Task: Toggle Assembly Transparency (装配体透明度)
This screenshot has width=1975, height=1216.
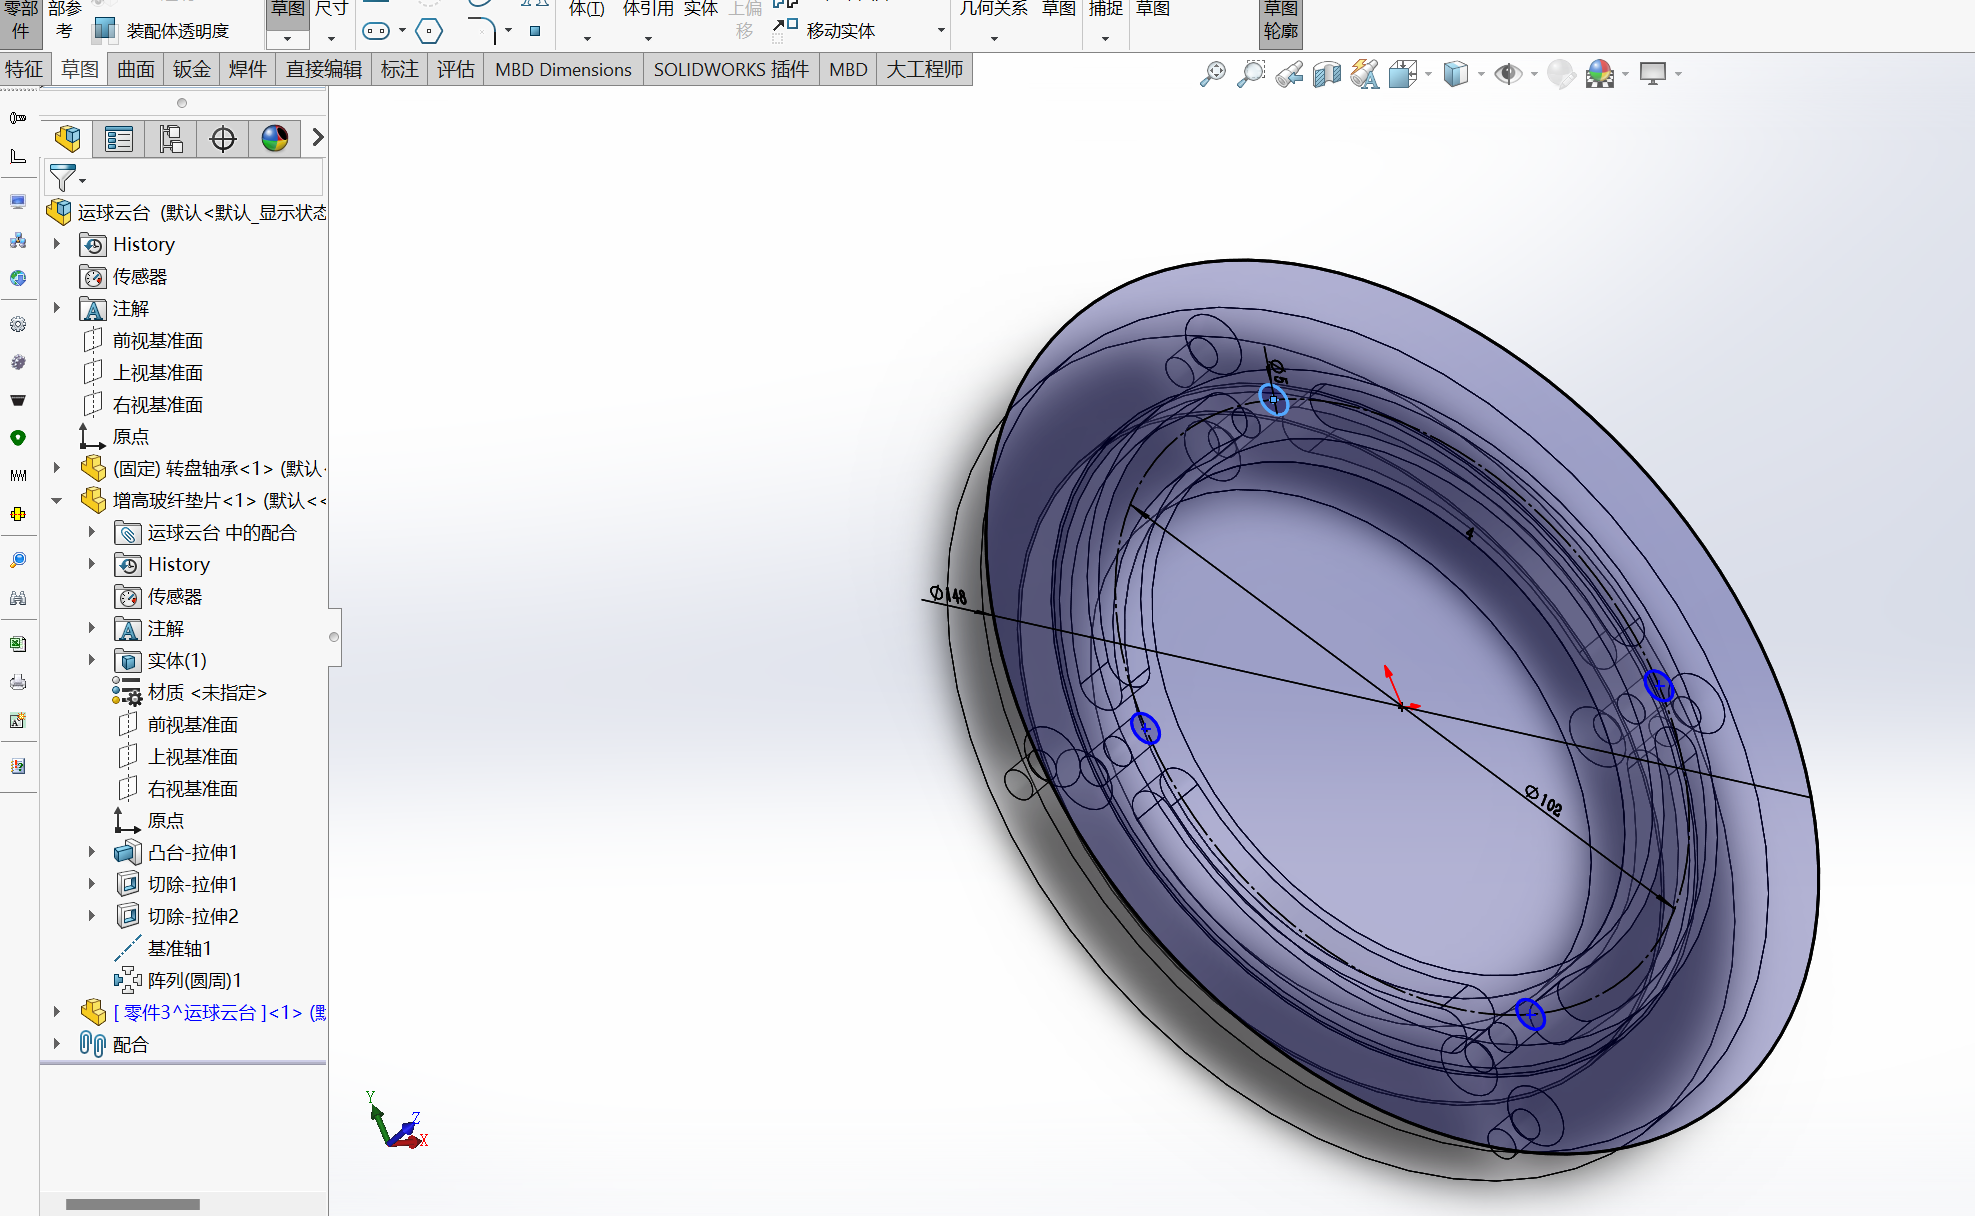Action: pos(162,31)
